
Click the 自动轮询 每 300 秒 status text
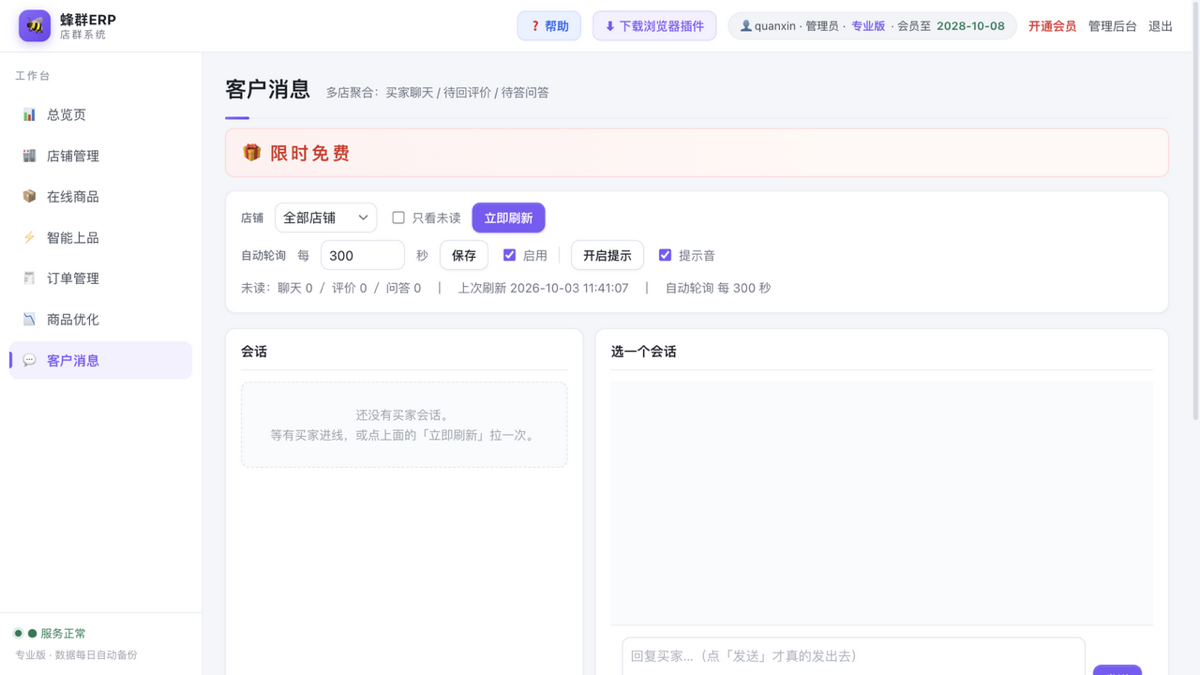[x=718, y=288]
